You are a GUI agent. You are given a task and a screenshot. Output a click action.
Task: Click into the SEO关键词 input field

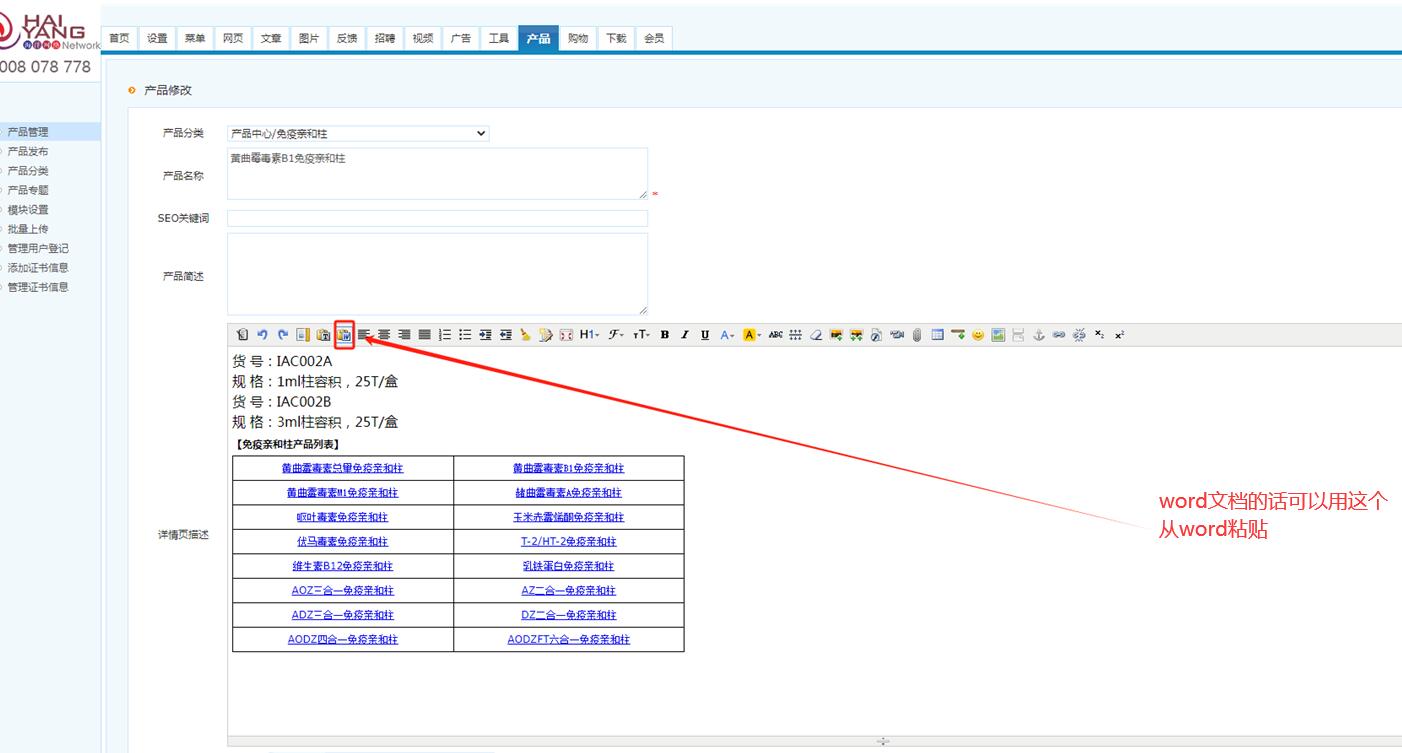pos(437,218)
